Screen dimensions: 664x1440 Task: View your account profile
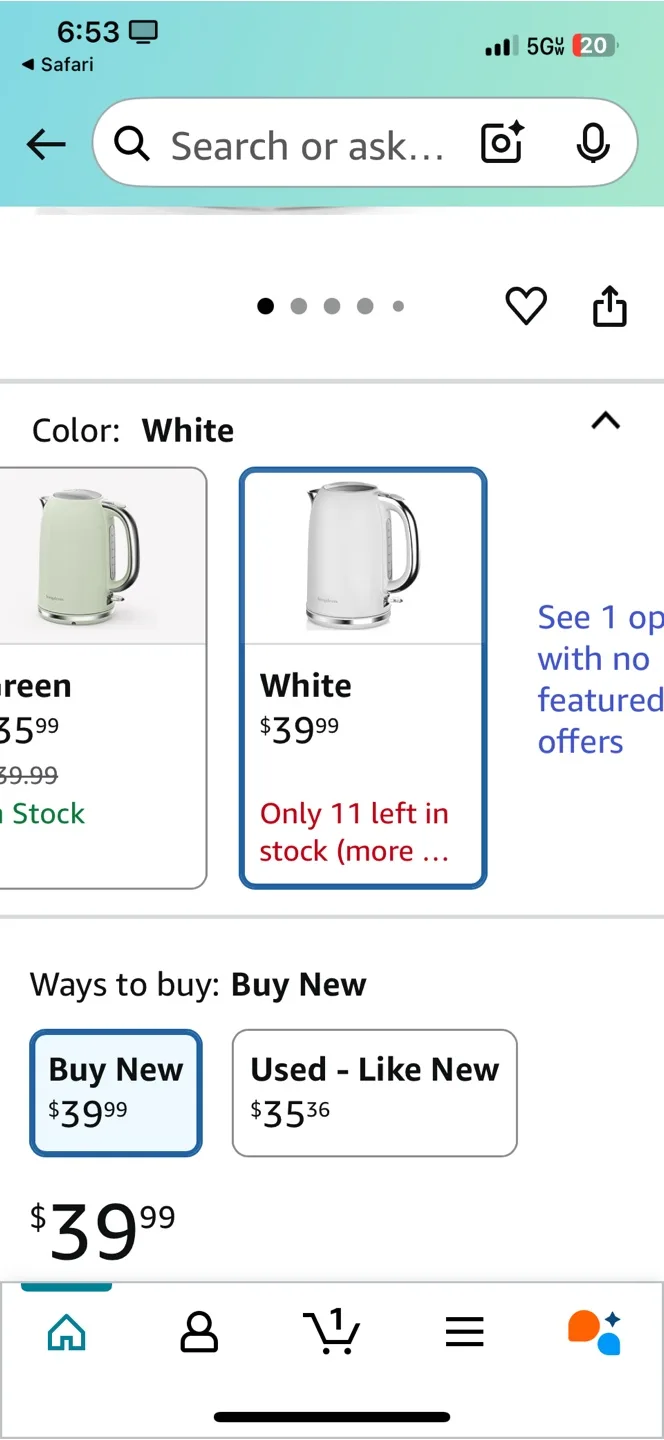pyautogui.click(x=199, y=1330)
